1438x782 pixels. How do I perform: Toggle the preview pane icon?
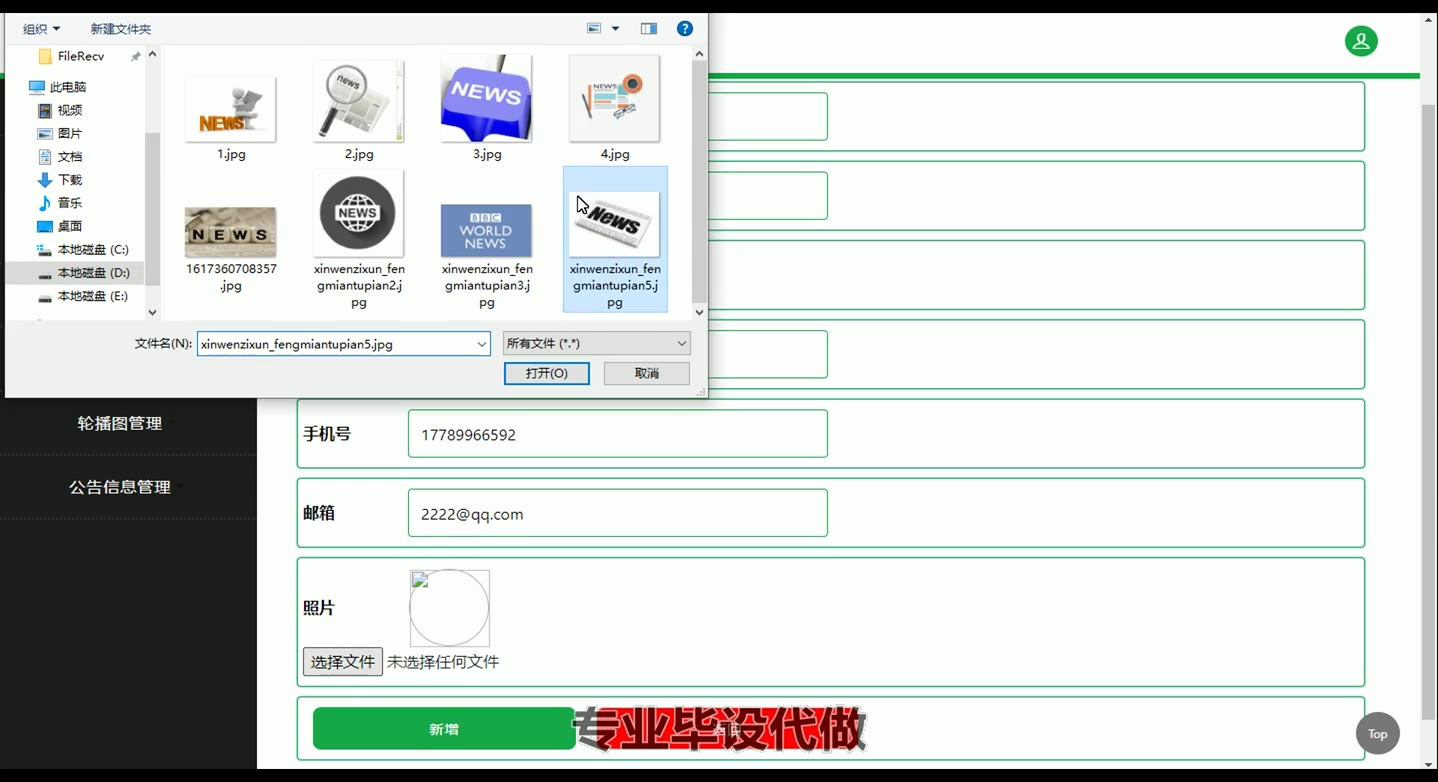[649, 29]
